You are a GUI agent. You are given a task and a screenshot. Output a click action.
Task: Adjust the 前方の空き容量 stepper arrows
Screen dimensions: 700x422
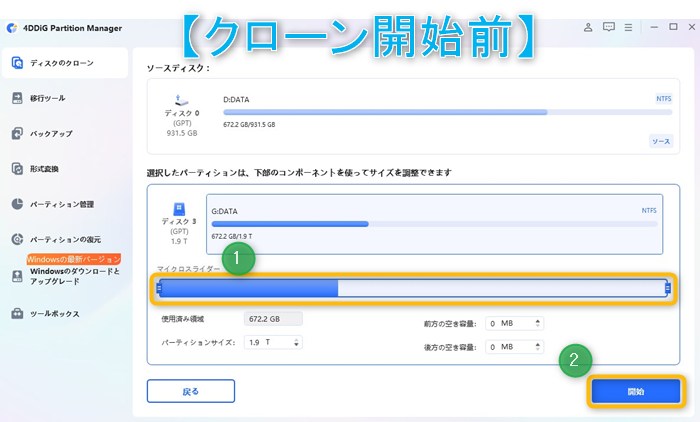539,323
